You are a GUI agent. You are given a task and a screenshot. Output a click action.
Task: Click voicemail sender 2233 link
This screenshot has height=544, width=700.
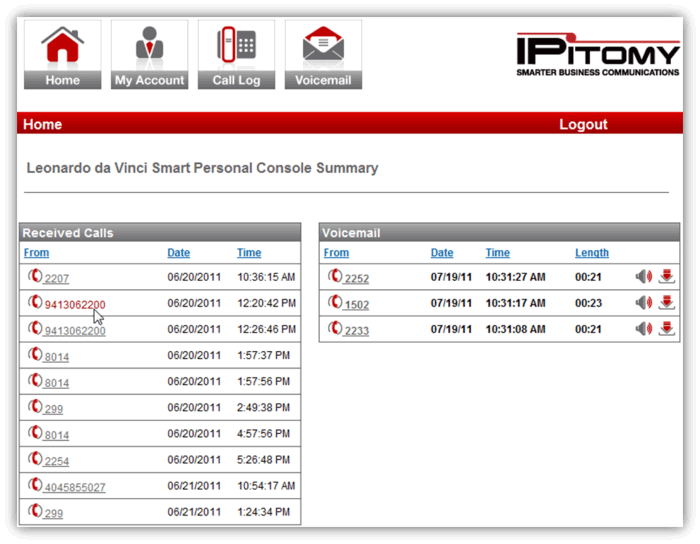pyautogui.click(x=357, y=331)
